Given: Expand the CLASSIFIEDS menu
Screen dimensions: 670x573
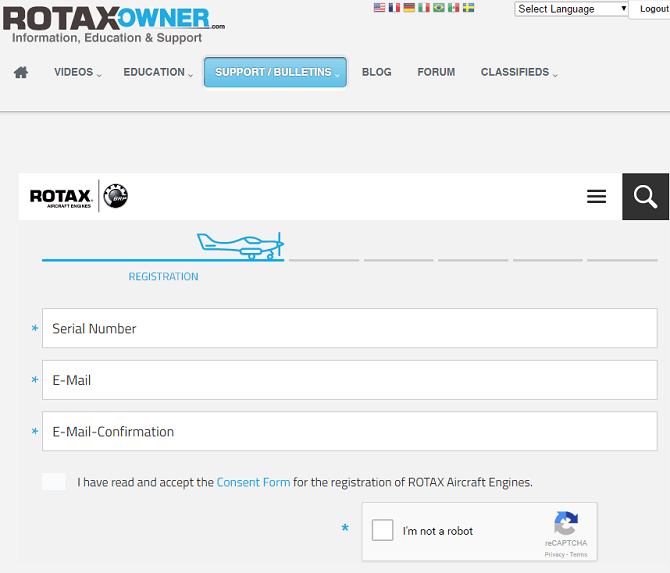Looking at the screenshot, I should [x=519, y=72].
